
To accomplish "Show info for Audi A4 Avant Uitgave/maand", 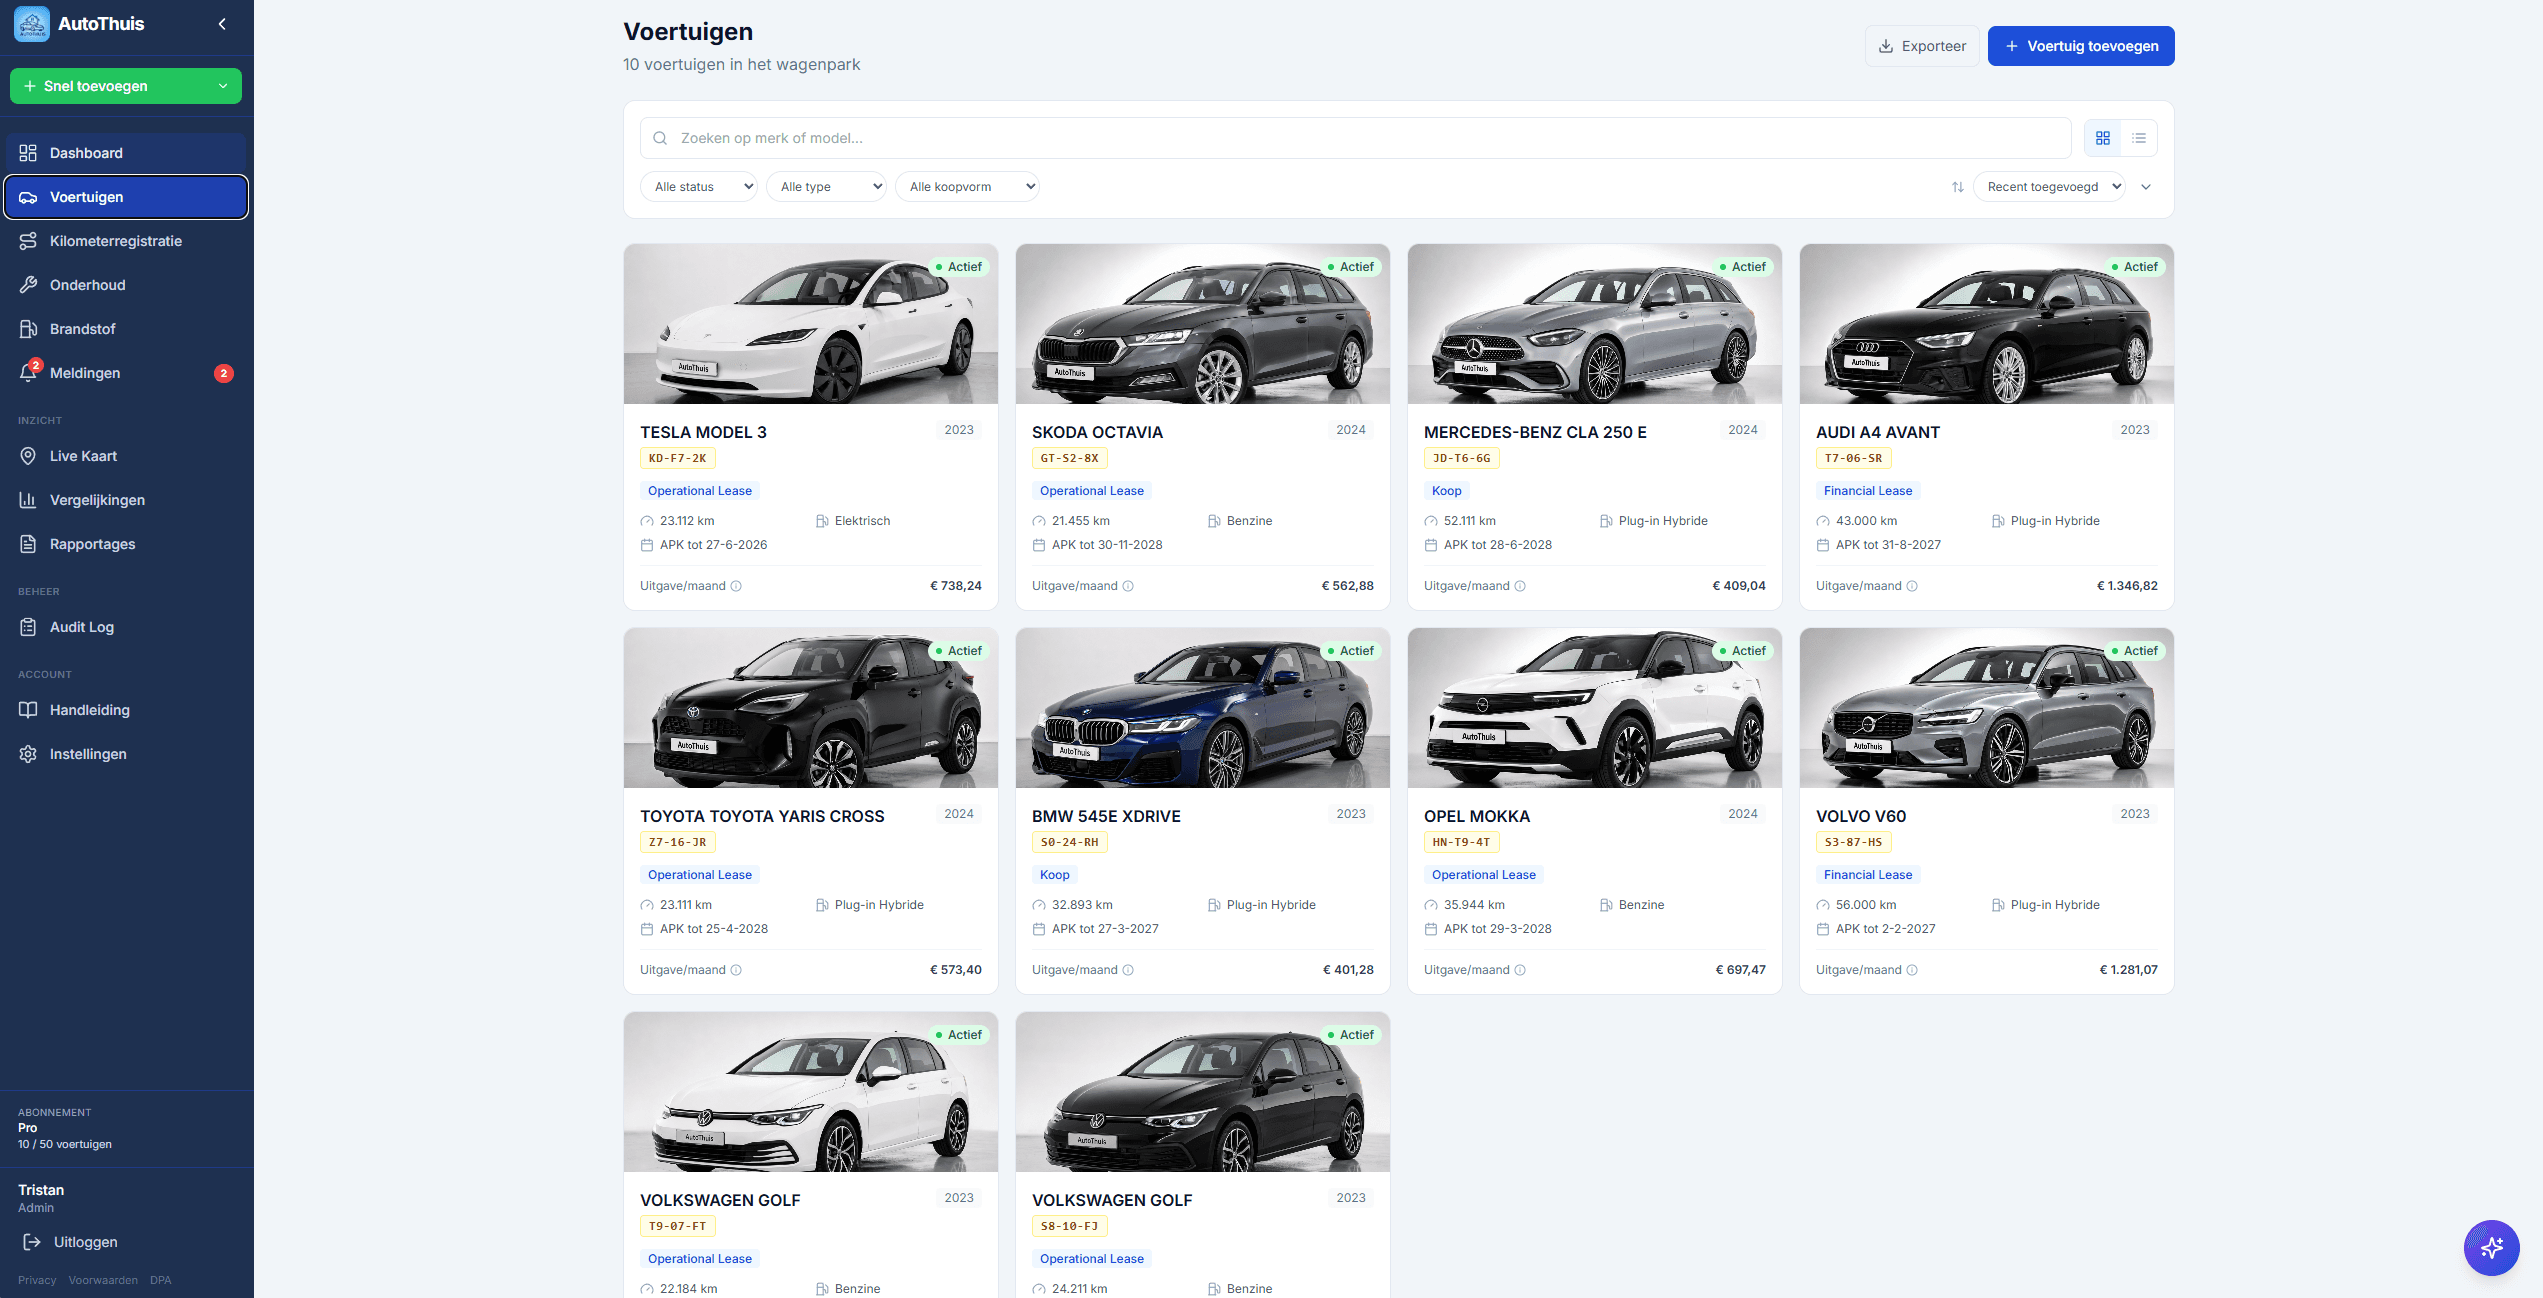I will [x=1912, y=586].
